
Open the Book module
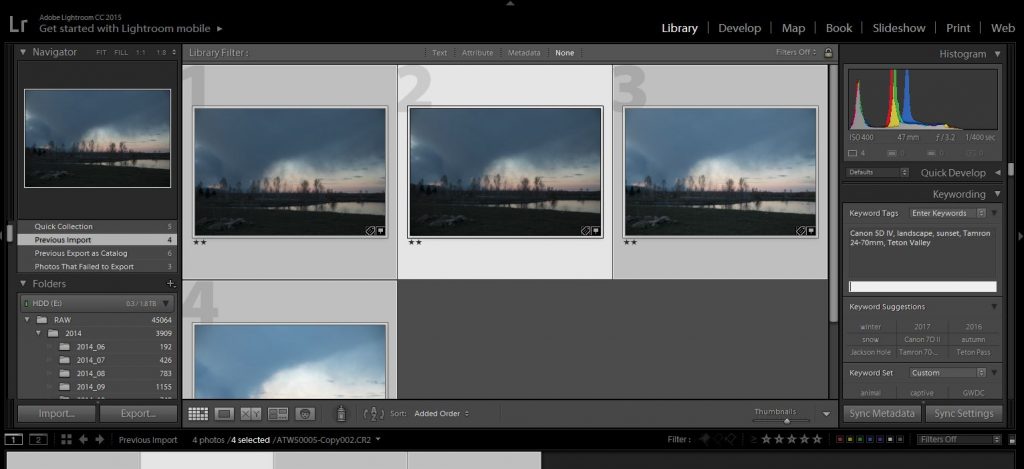(x=839, y=28)
